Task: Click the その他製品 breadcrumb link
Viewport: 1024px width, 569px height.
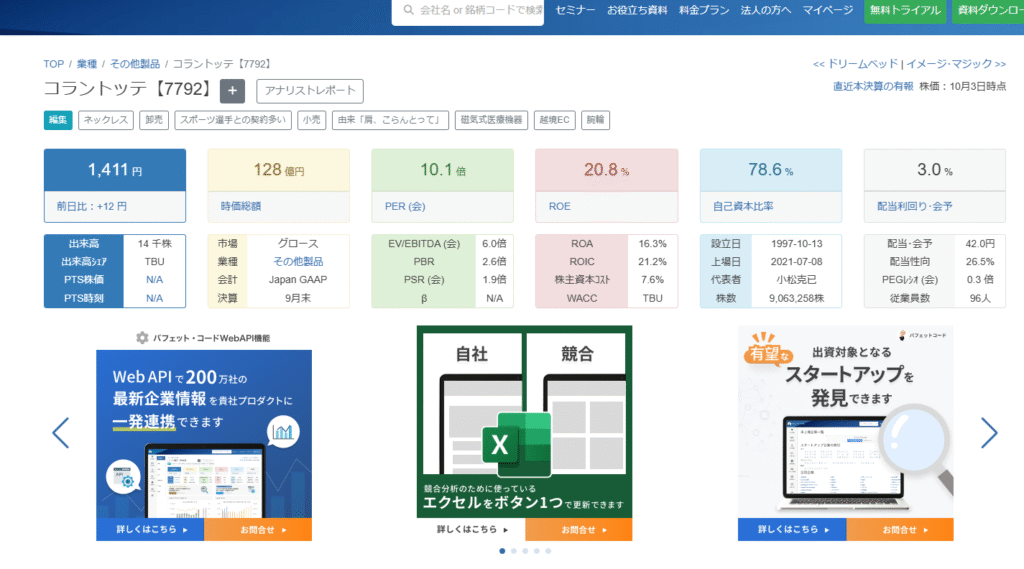Action: point(135,64)
